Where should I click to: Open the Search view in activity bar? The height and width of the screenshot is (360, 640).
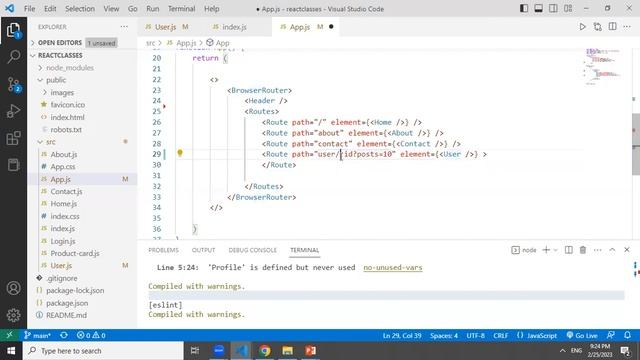[13, 56]
